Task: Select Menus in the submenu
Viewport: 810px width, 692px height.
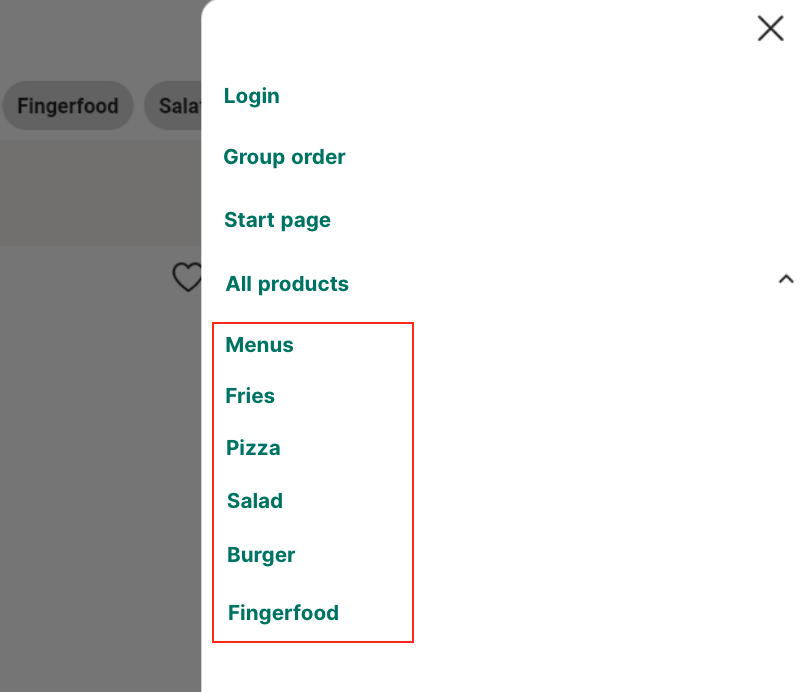Action: click(x=260, y=345)
